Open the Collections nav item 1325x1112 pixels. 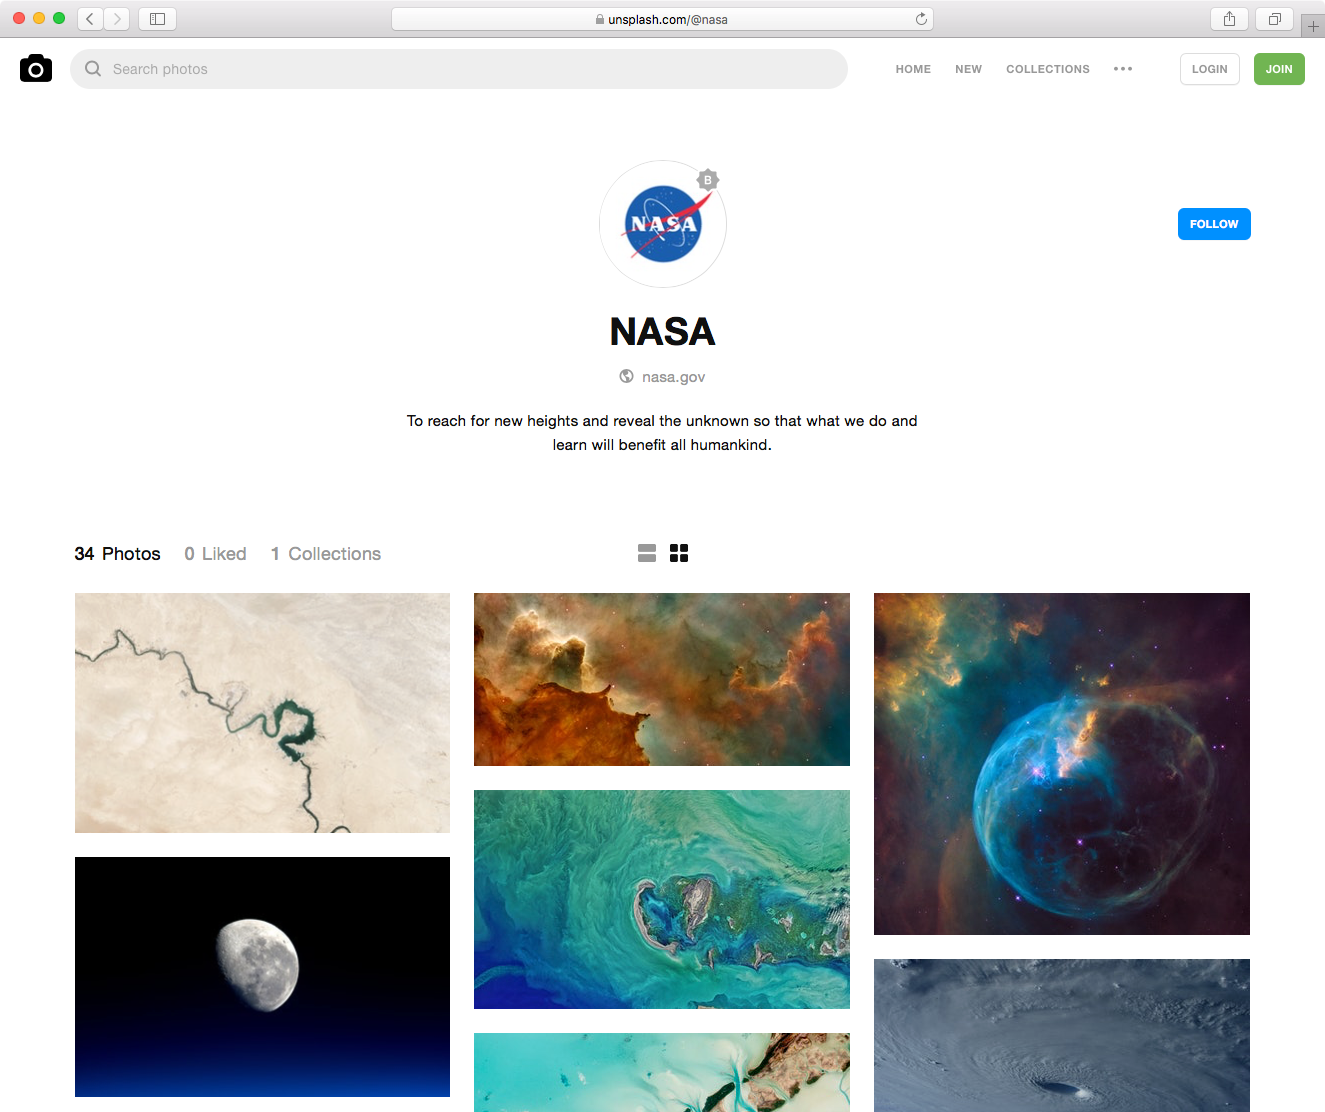(x=1048, y=69)
